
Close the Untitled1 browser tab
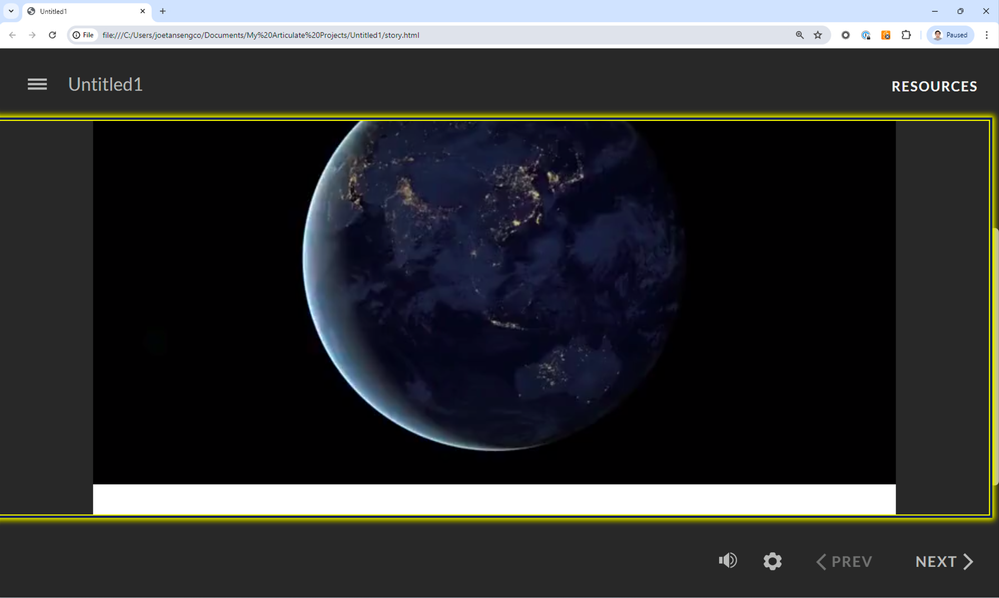click(142, 11)
